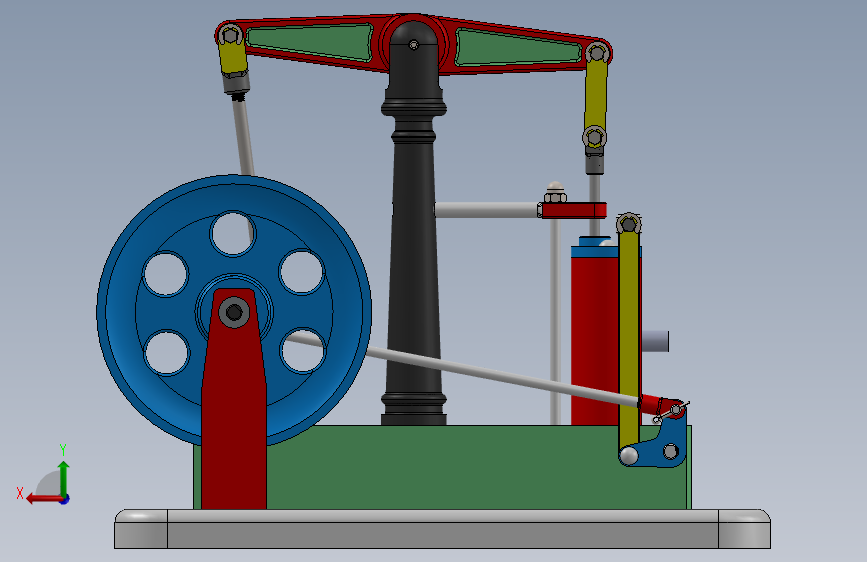Click the red X axis arrow of the triad
The width and height of the screenshot is (867, 562).
tap(43, 499)
